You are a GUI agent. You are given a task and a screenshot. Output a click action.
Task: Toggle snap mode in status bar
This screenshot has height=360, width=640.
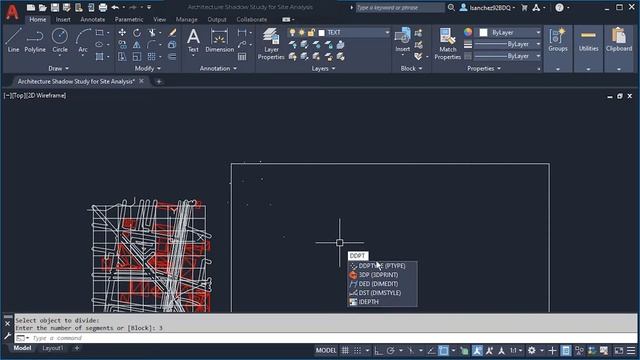[358, 351]
